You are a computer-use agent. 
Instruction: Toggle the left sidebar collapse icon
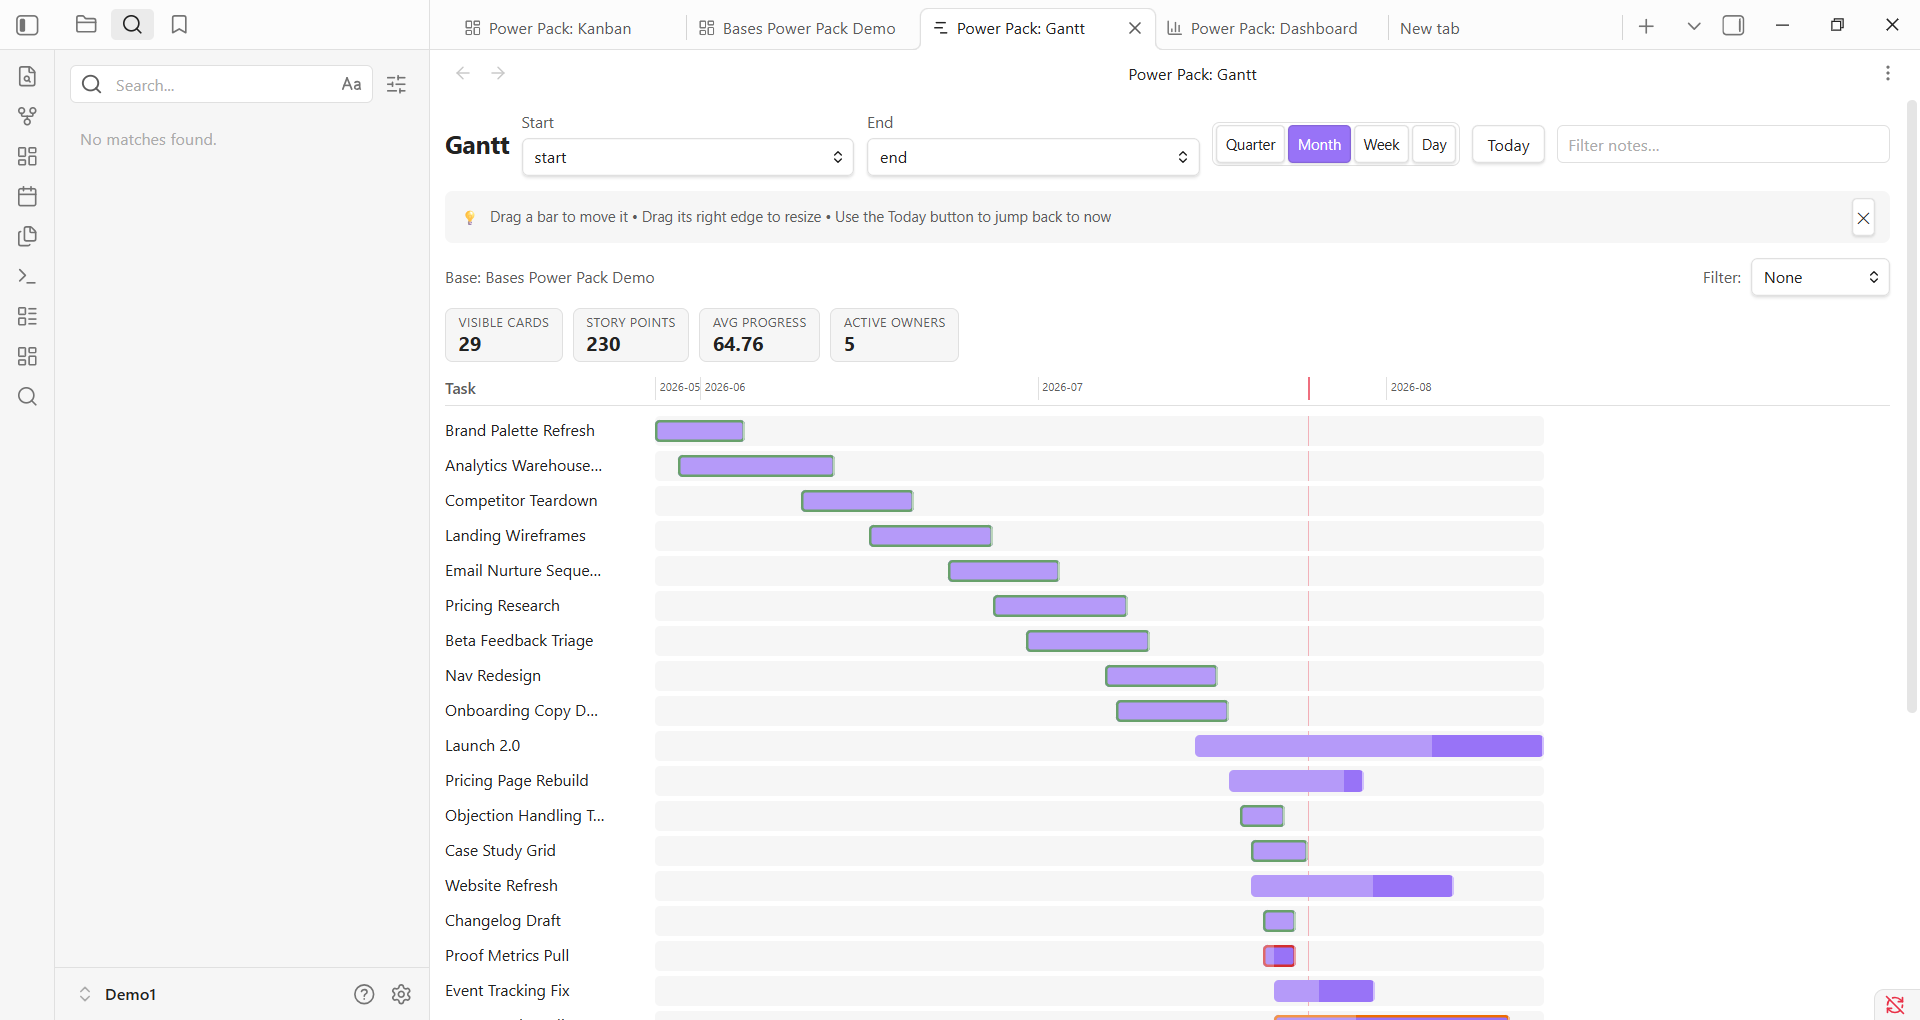(28, 25)
